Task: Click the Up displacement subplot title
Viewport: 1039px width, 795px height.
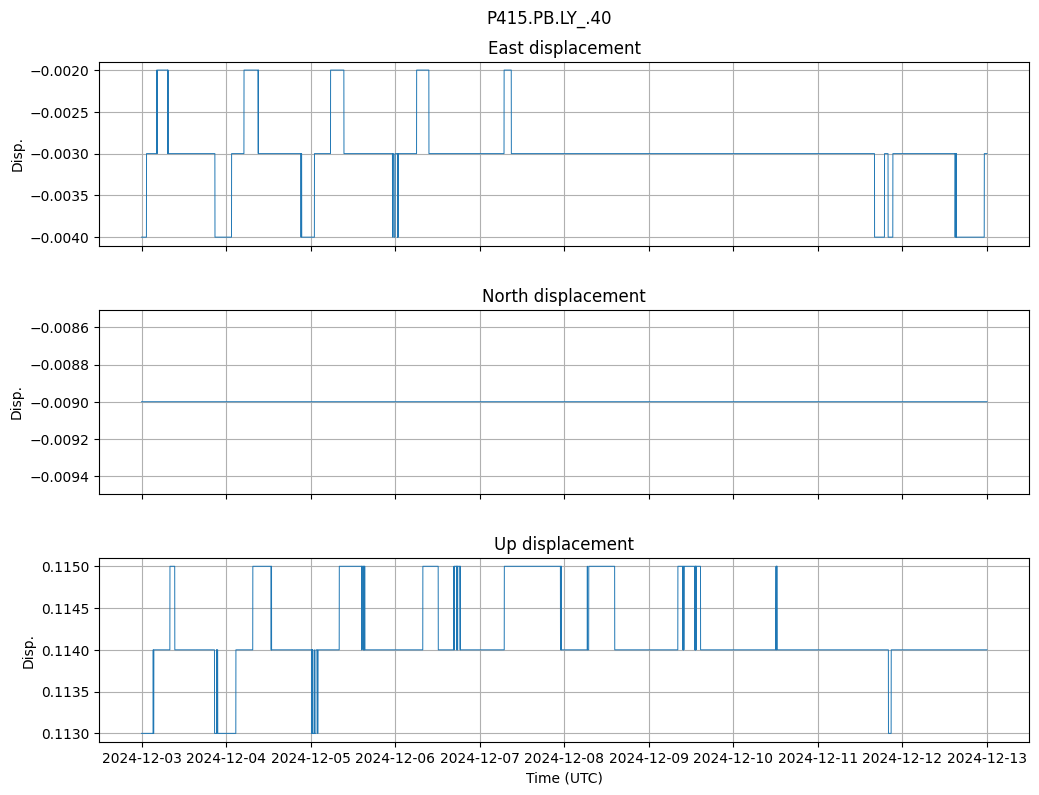Action: tap(563, 544)
